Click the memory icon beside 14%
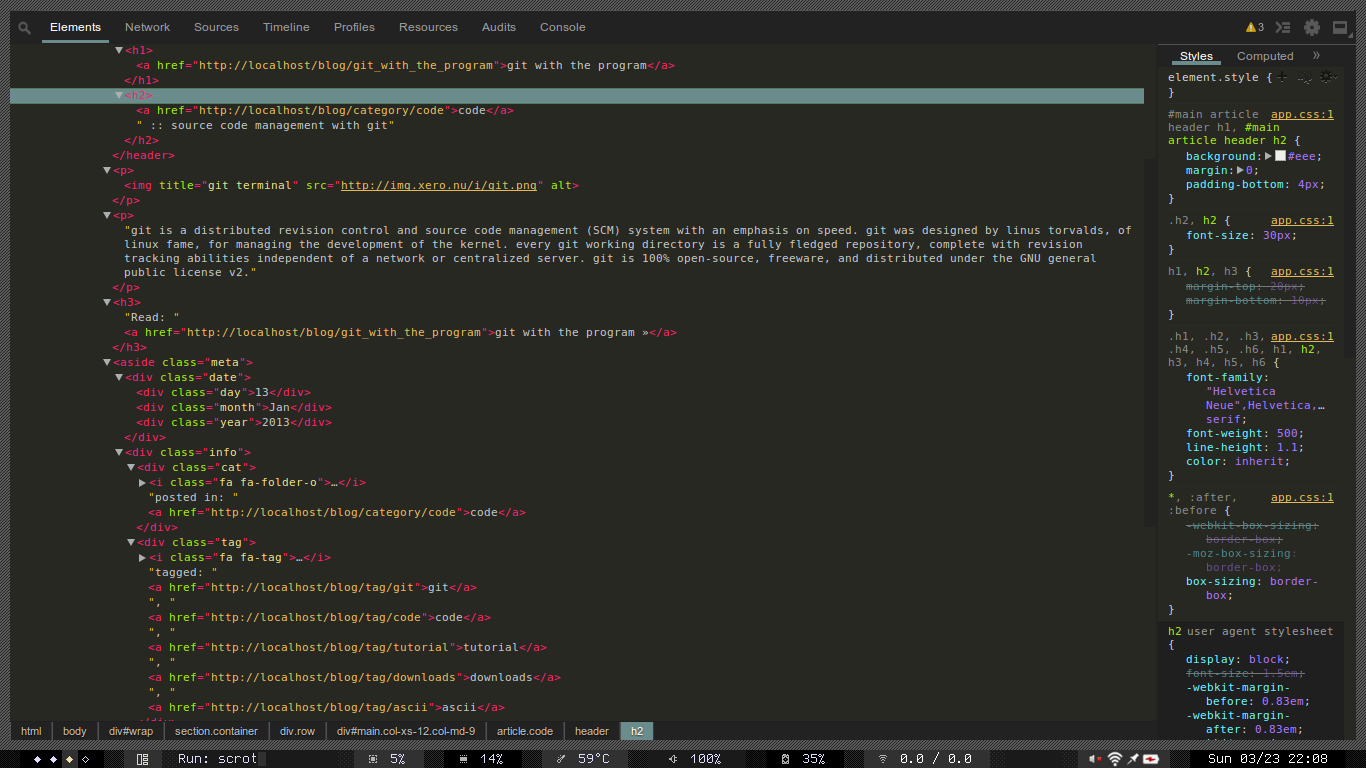1366x768 pixels. [463, 759]
